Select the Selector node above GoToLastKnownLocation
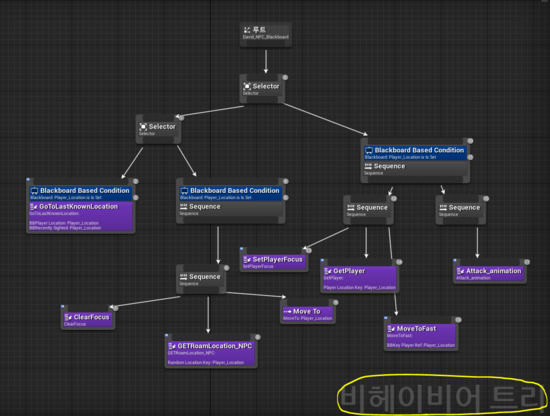Viewport: 550px width, 416px height. pos(158,129)
